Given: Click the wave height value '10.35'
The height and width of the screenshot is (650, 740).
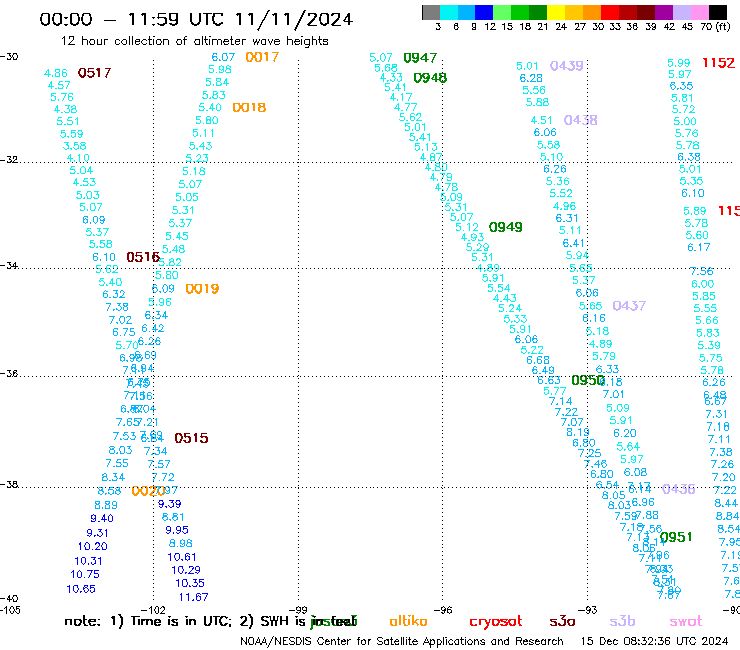Looking at the screenshot, I should click(190, 583).
